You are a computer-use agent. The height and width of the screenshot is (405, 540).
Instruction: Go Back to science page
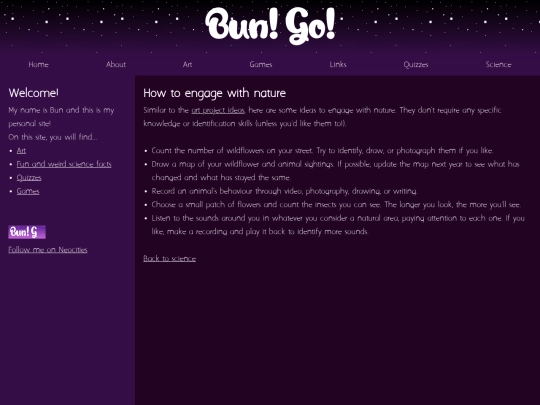[169, 259]
